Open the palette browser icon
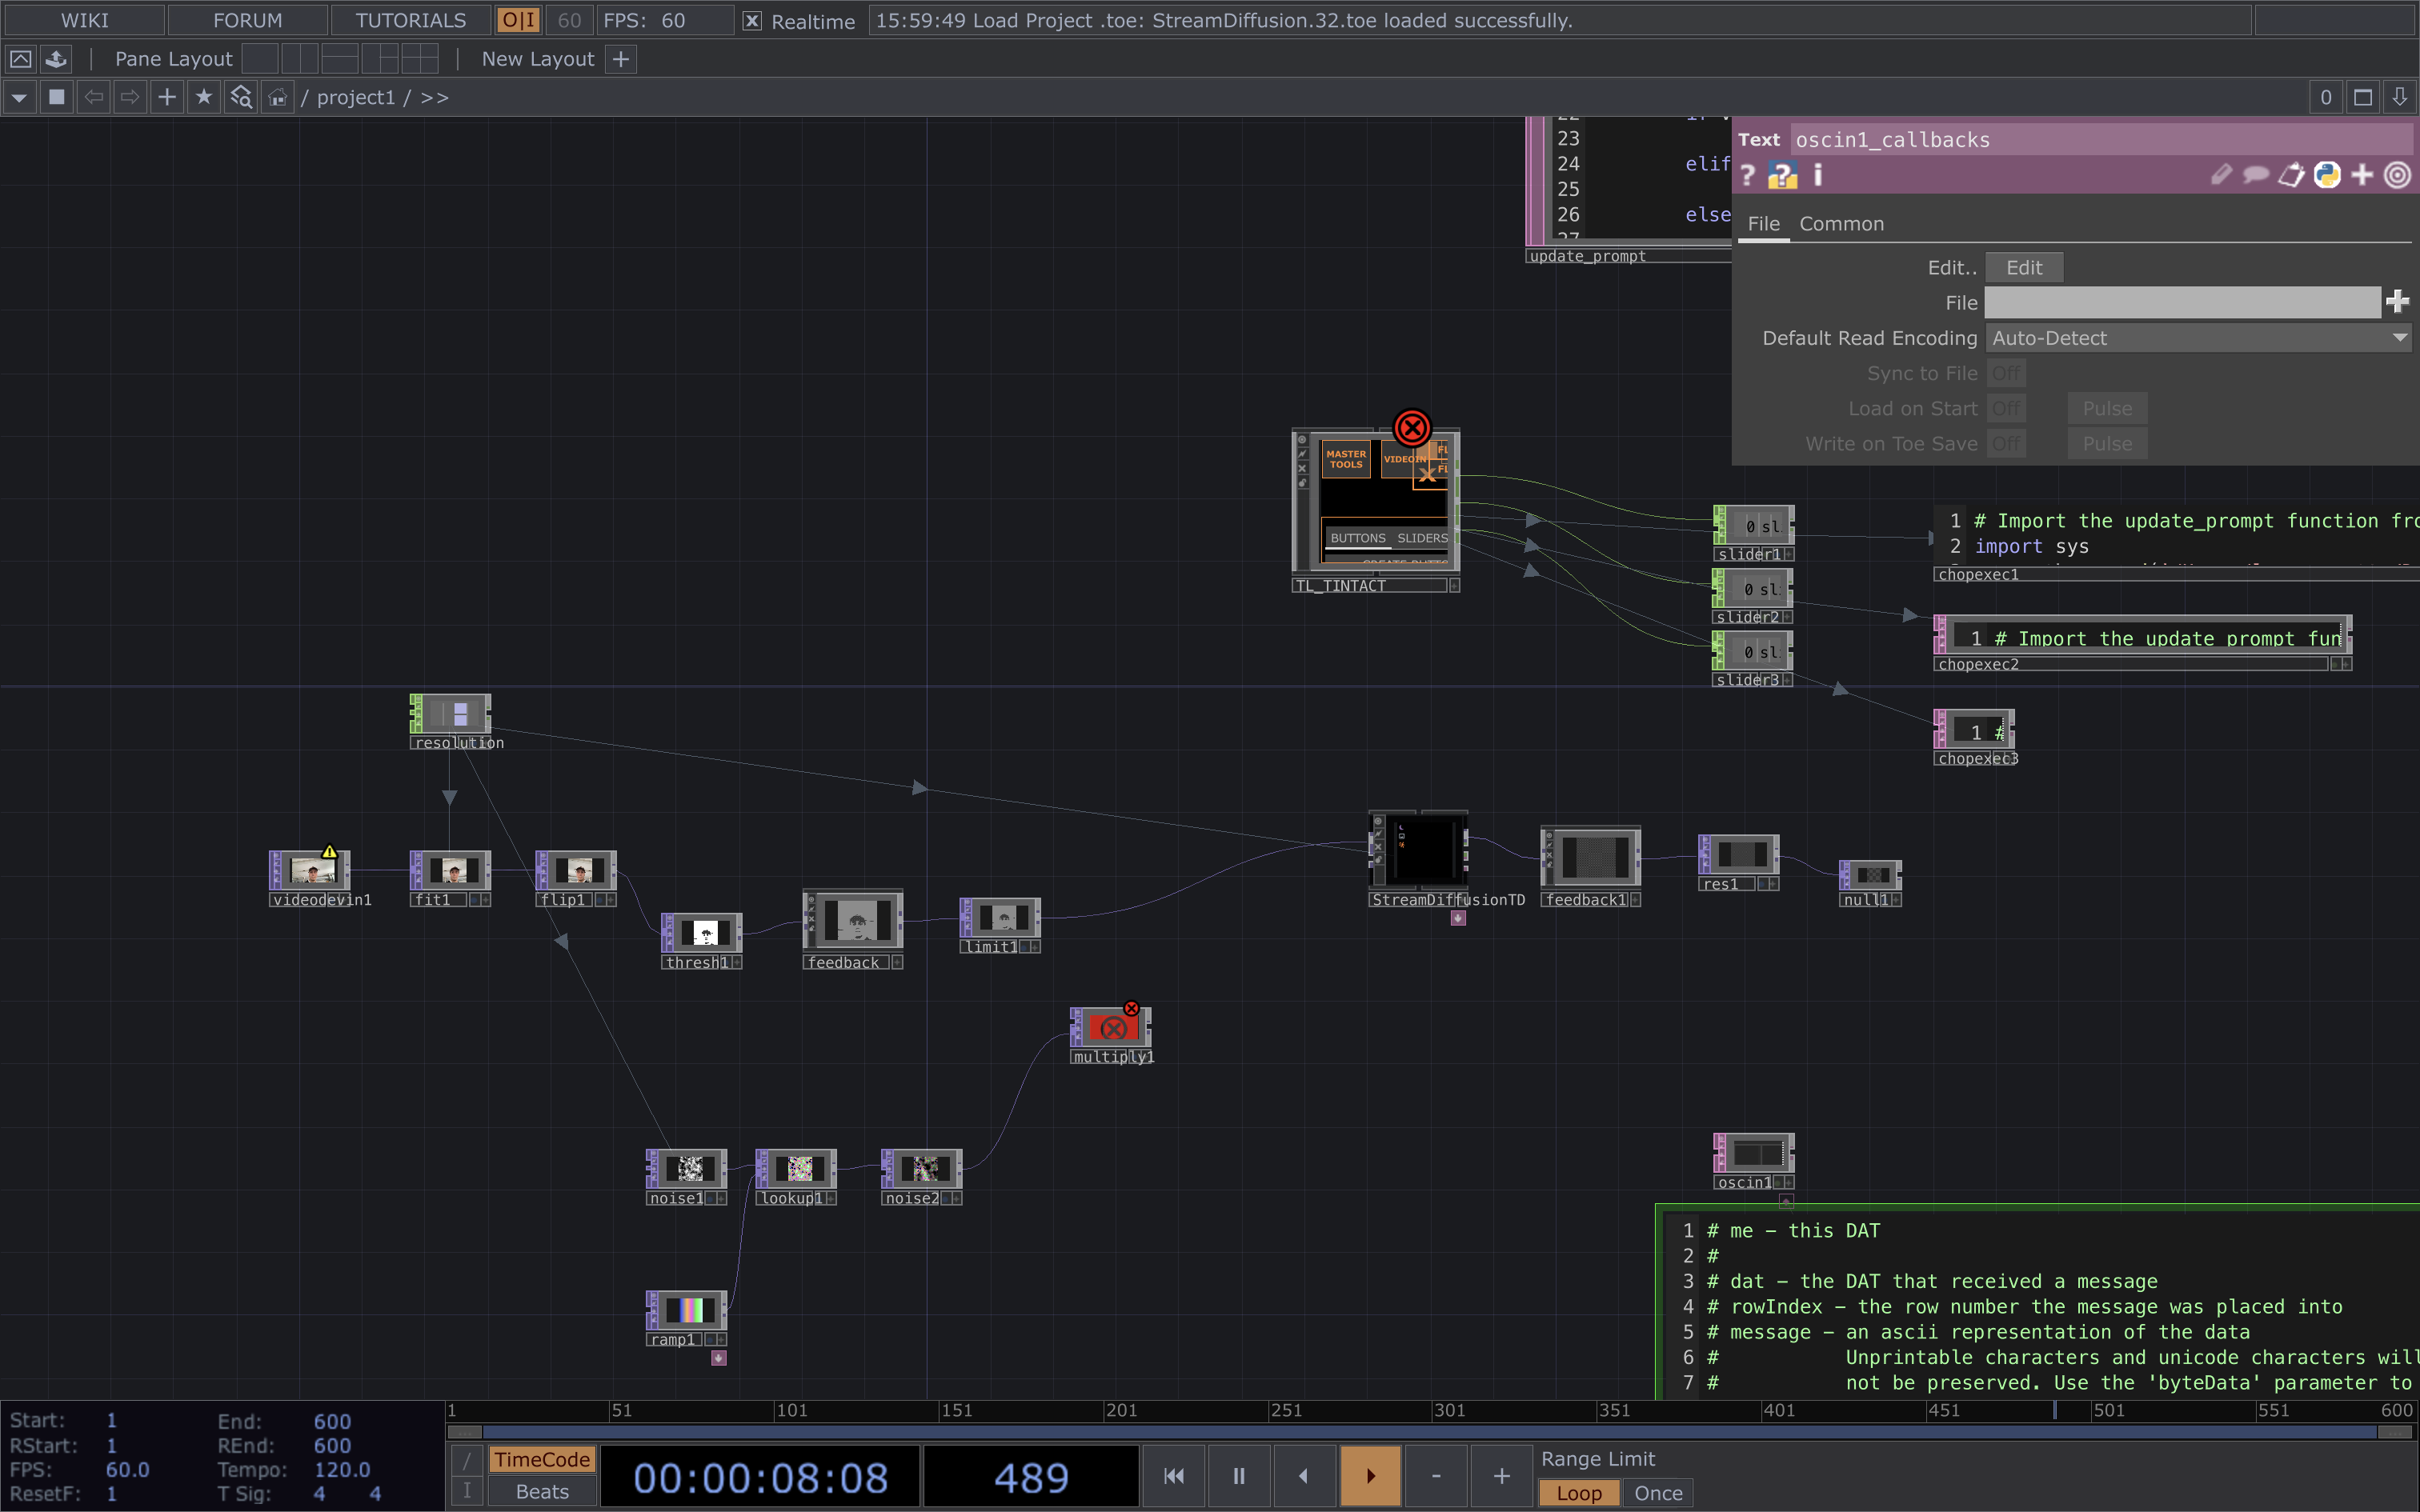This screenshot has width=2420, height=1512. [x=56, y=59]
